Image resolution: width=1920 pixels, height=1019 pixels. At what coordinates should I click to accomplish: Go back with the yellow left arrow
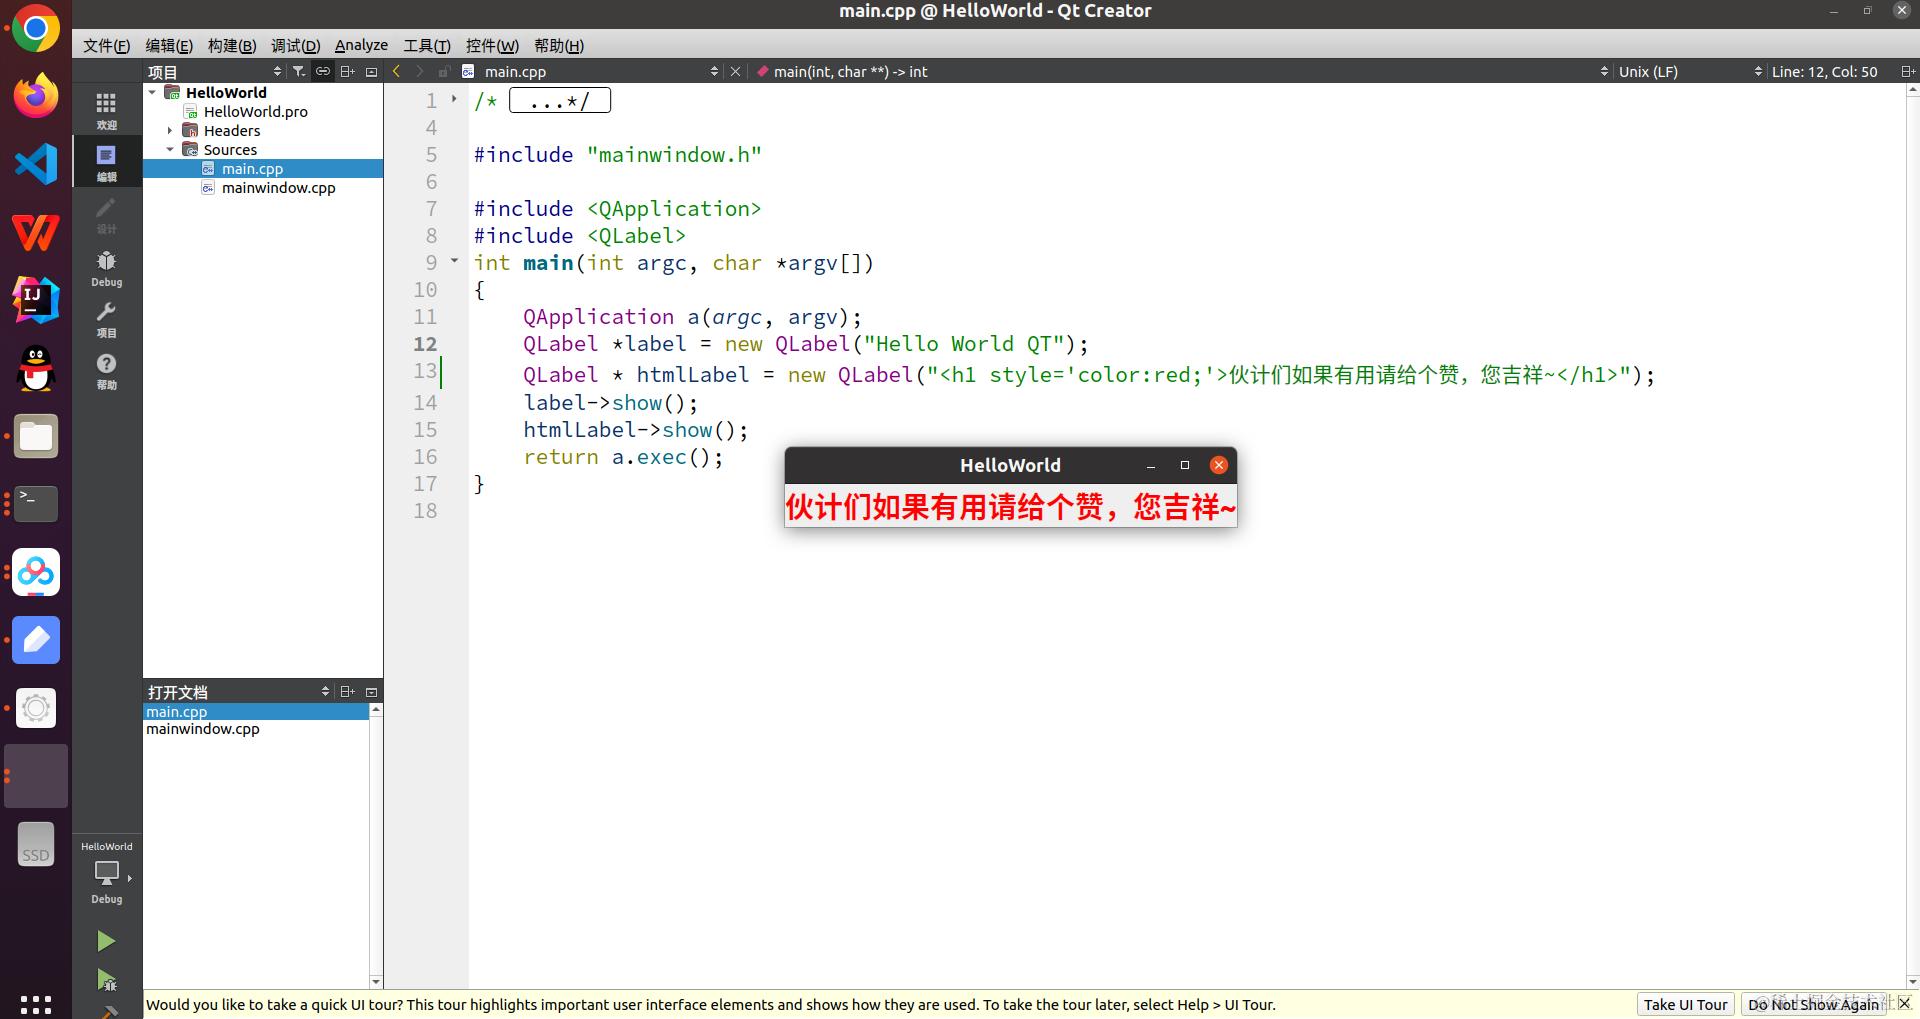[397, 71]
